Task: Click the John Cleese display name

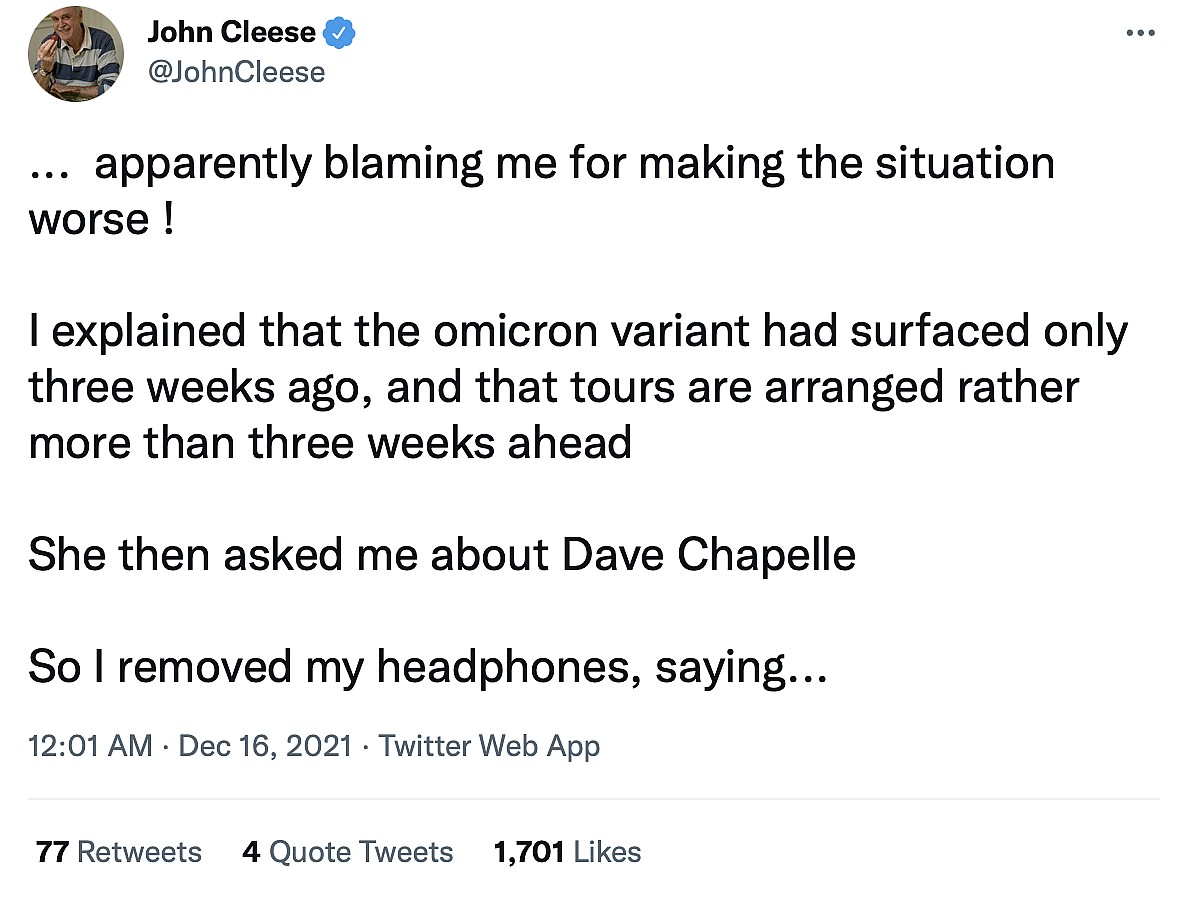Action: [231, 33]
